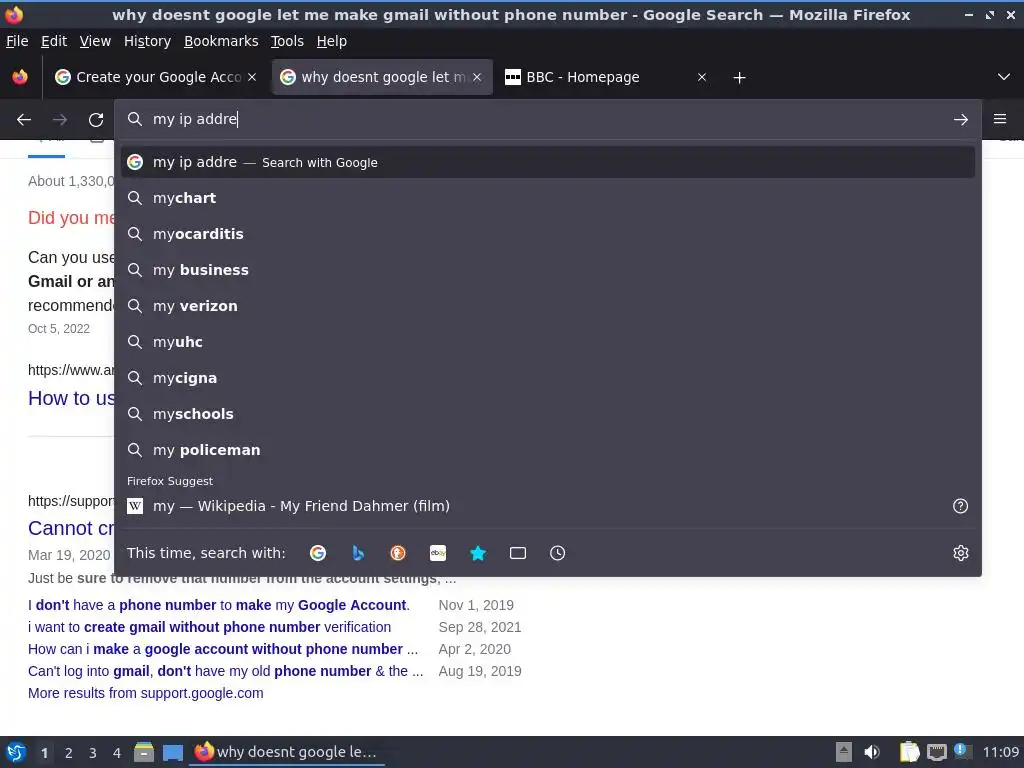Click the update notifier tray icon

coord(962,751)
